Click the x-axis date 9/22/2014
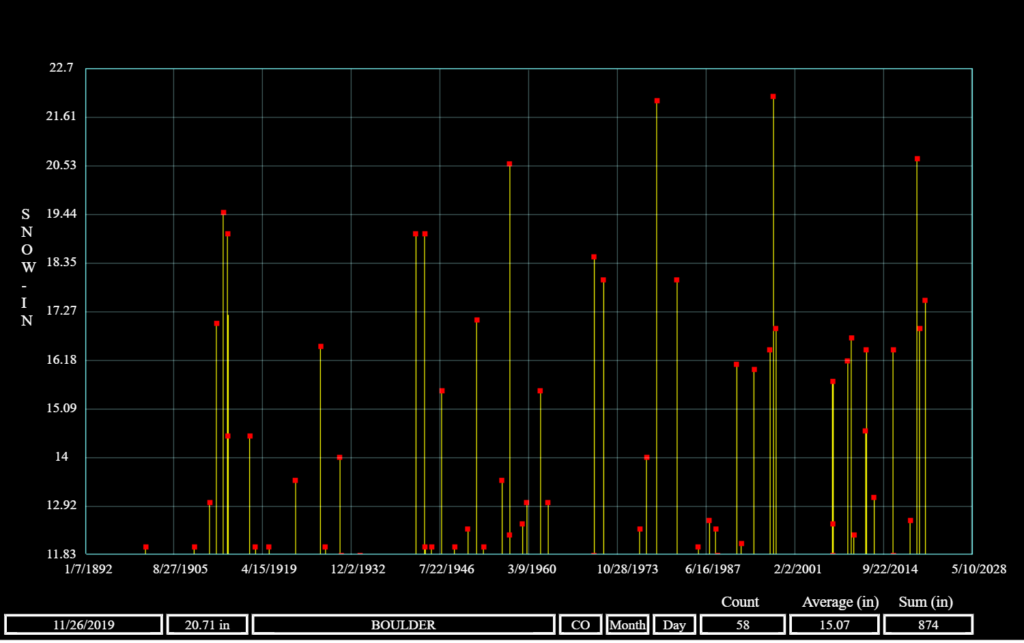Viewport: 1024px width, 643px height. [890, 569]
